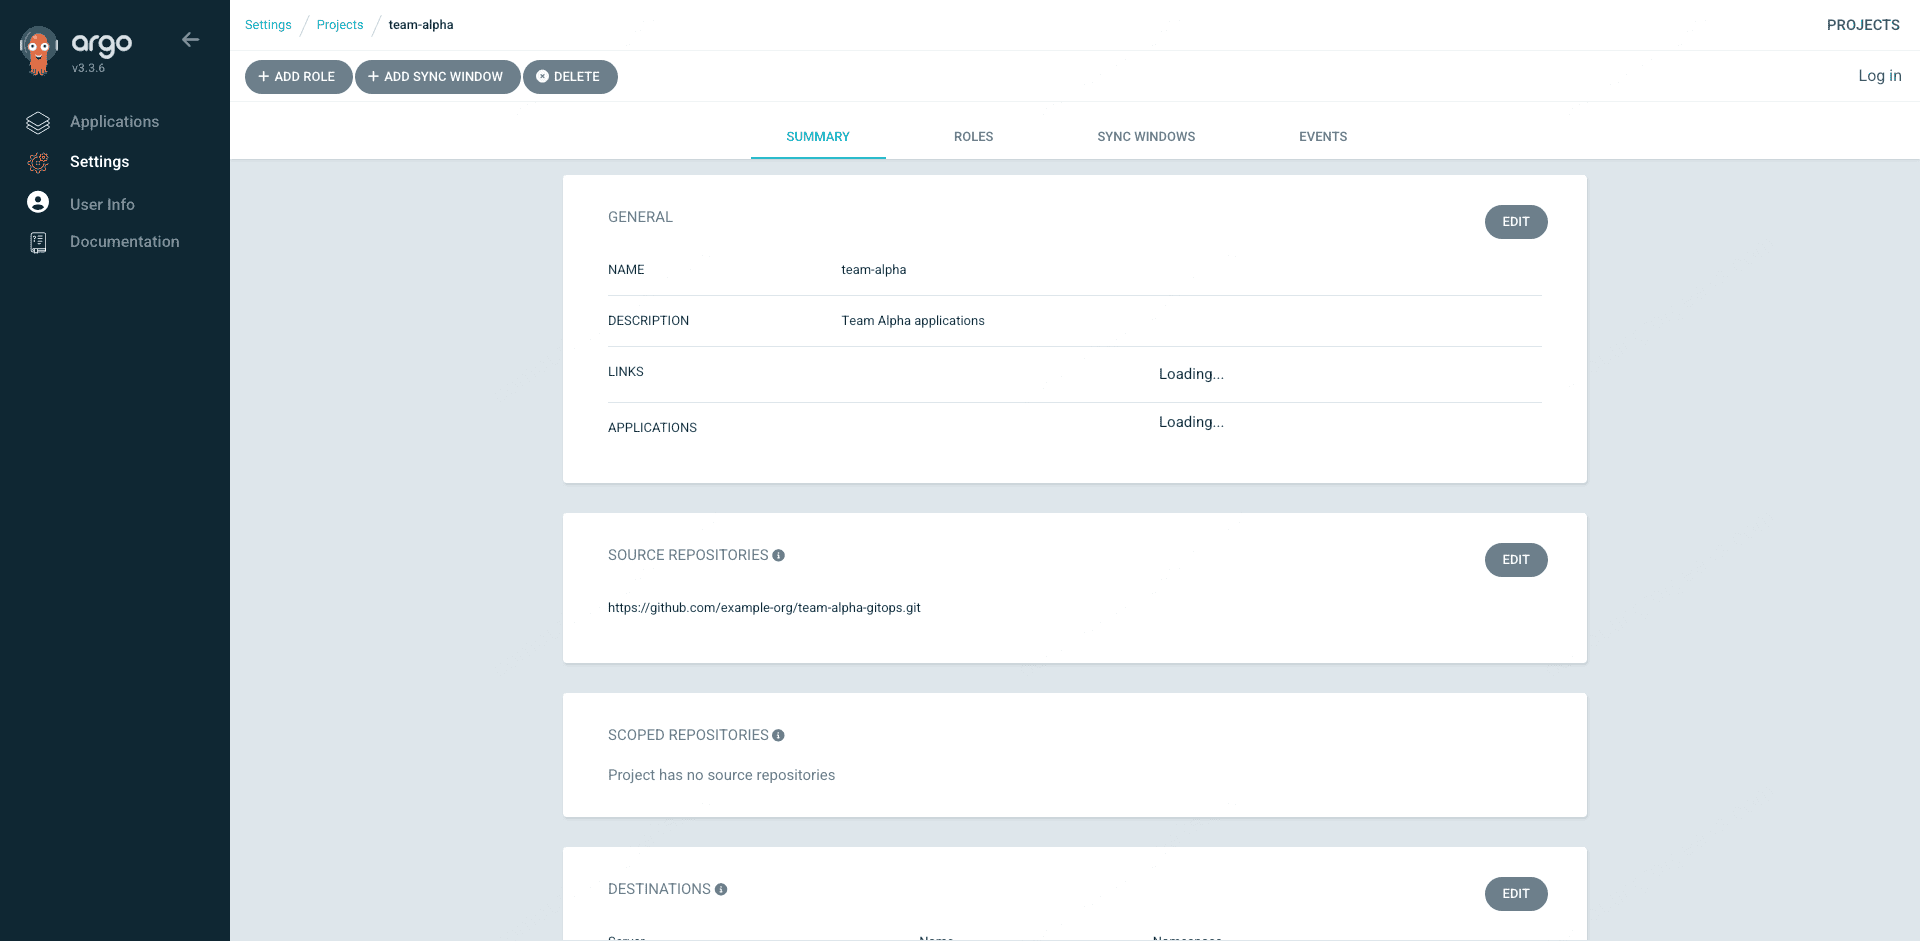
Task: Collapse the sidebar with the back arrow
Action: (x=190, y=39)
